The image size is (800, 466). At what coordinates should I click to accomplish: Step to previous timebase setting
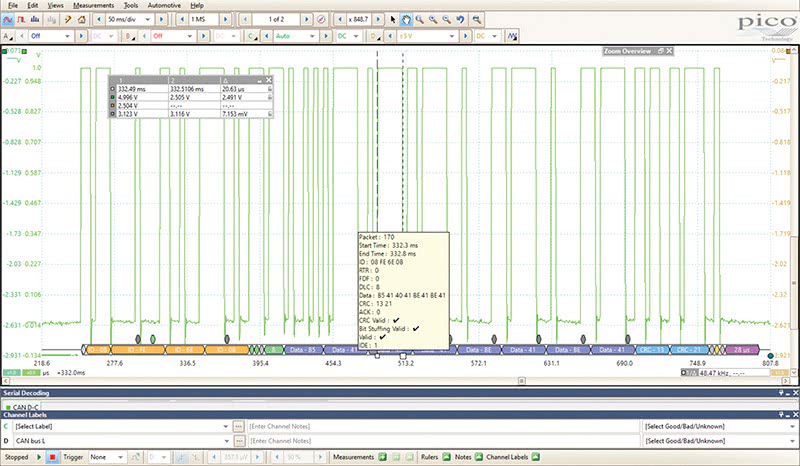click(98, 19)
